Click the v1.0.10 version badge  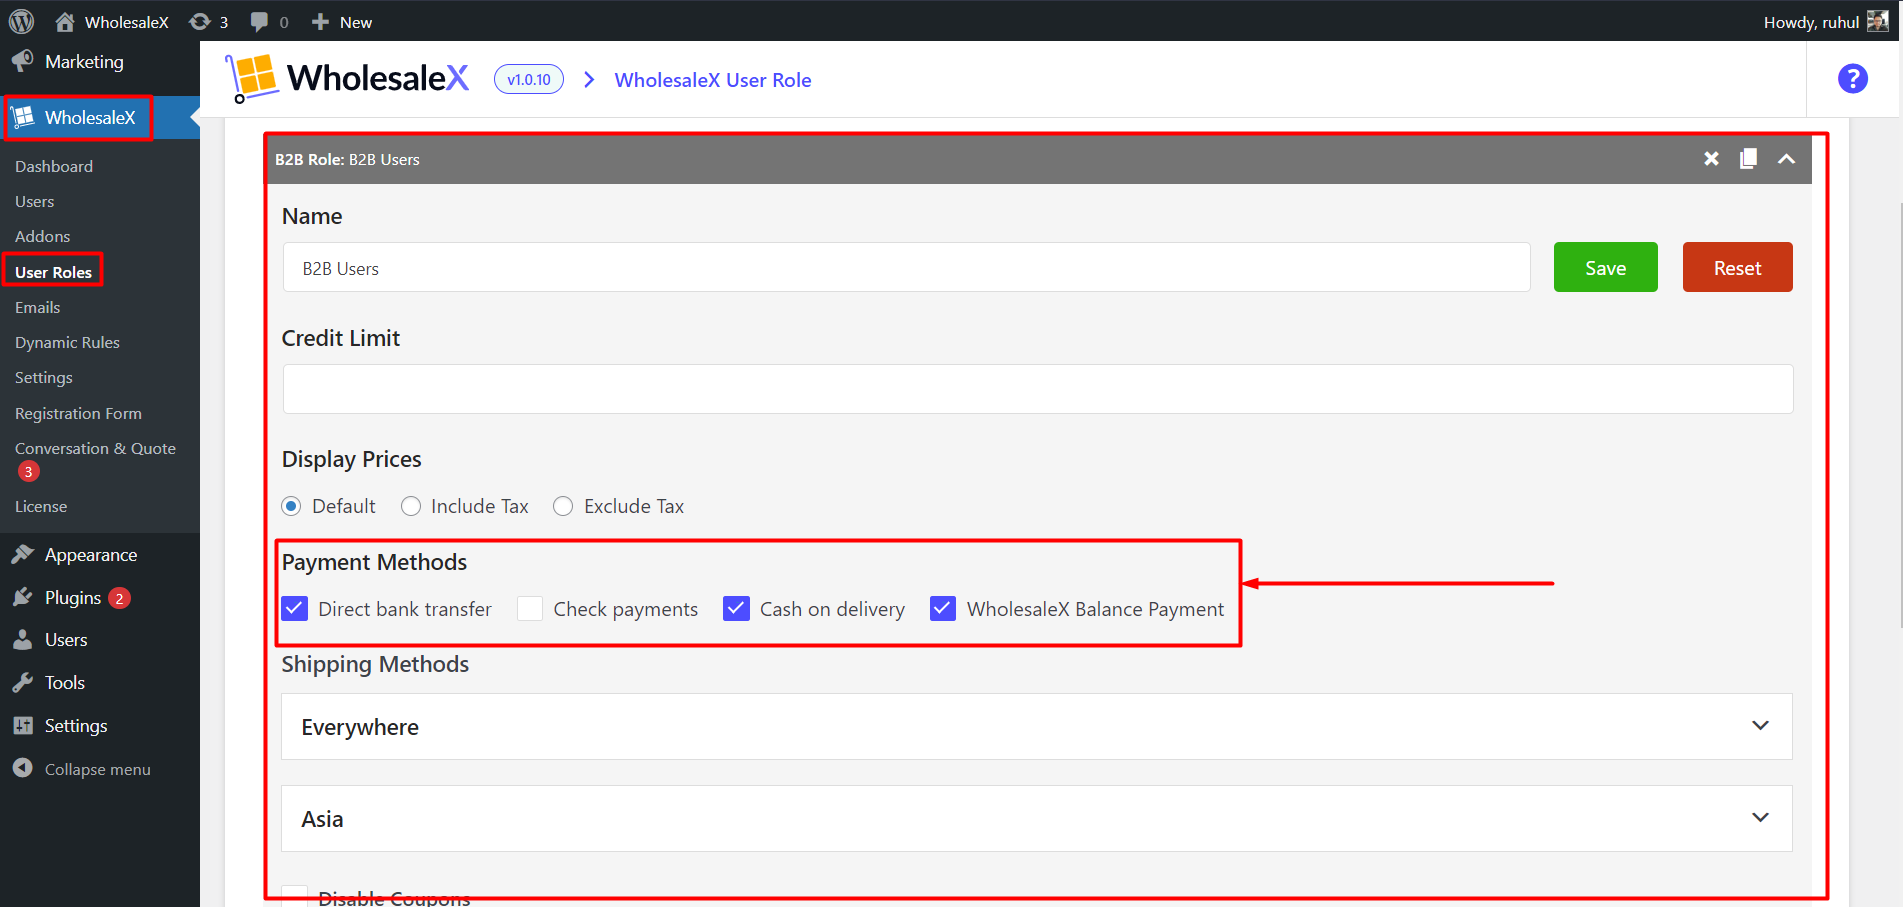(x=529, y=79)
